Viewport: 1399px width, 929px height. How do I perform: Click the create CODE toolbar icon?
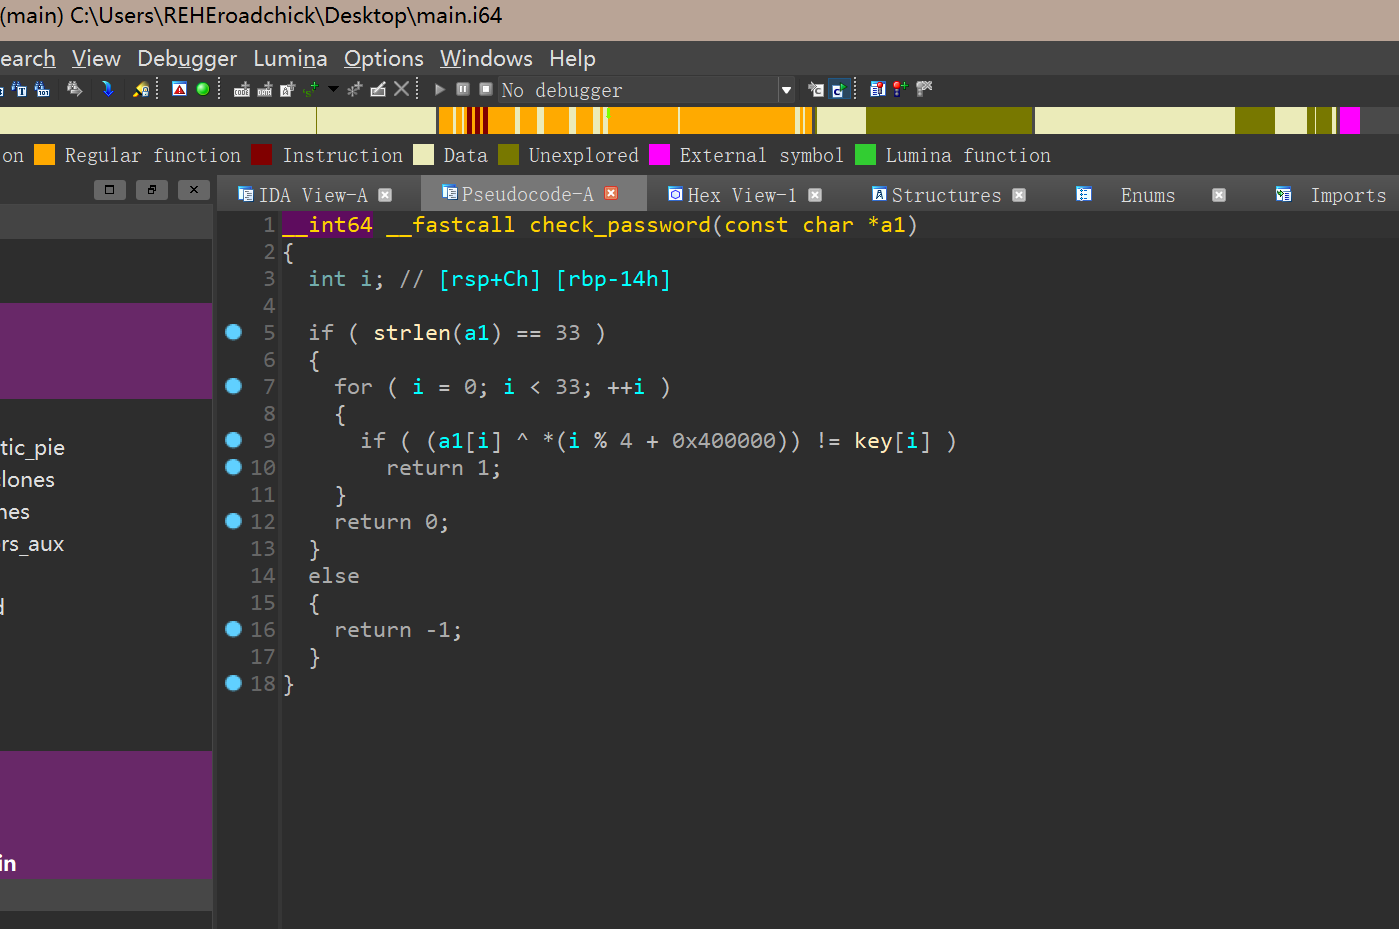point(242,90)
